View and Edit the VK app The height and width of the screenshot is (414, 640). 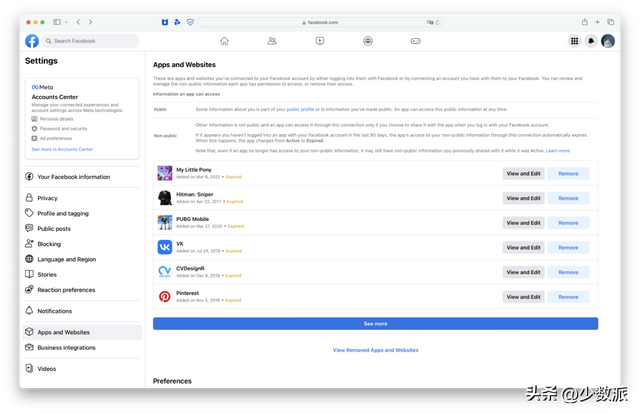click(523, 247)
